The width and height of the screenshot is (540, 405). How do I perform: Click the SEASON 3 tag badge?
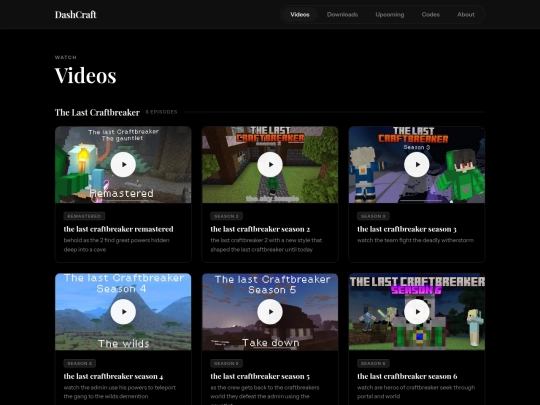point(373,216)
